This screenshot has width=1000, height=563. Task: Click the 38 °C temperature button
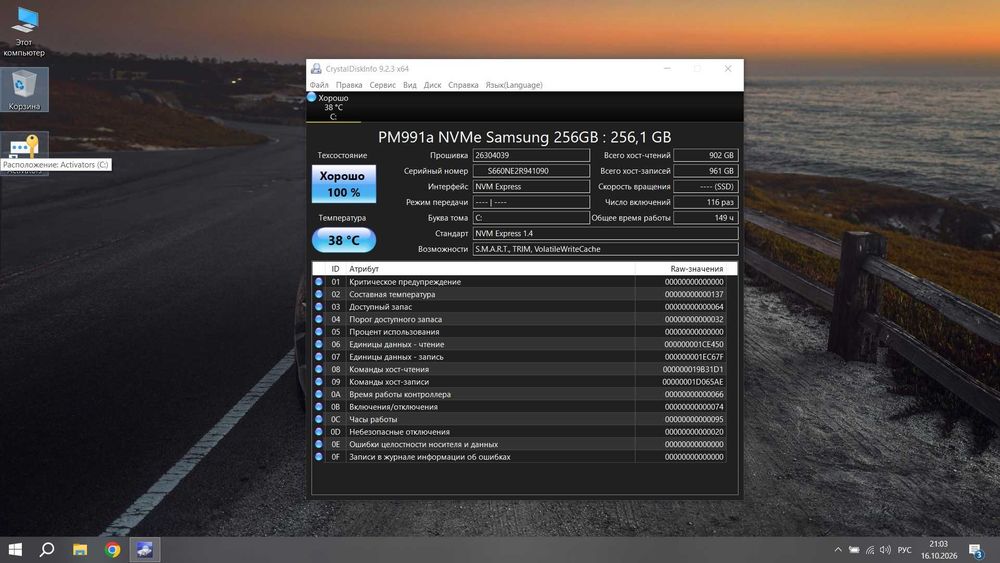[x=343, y=240]
